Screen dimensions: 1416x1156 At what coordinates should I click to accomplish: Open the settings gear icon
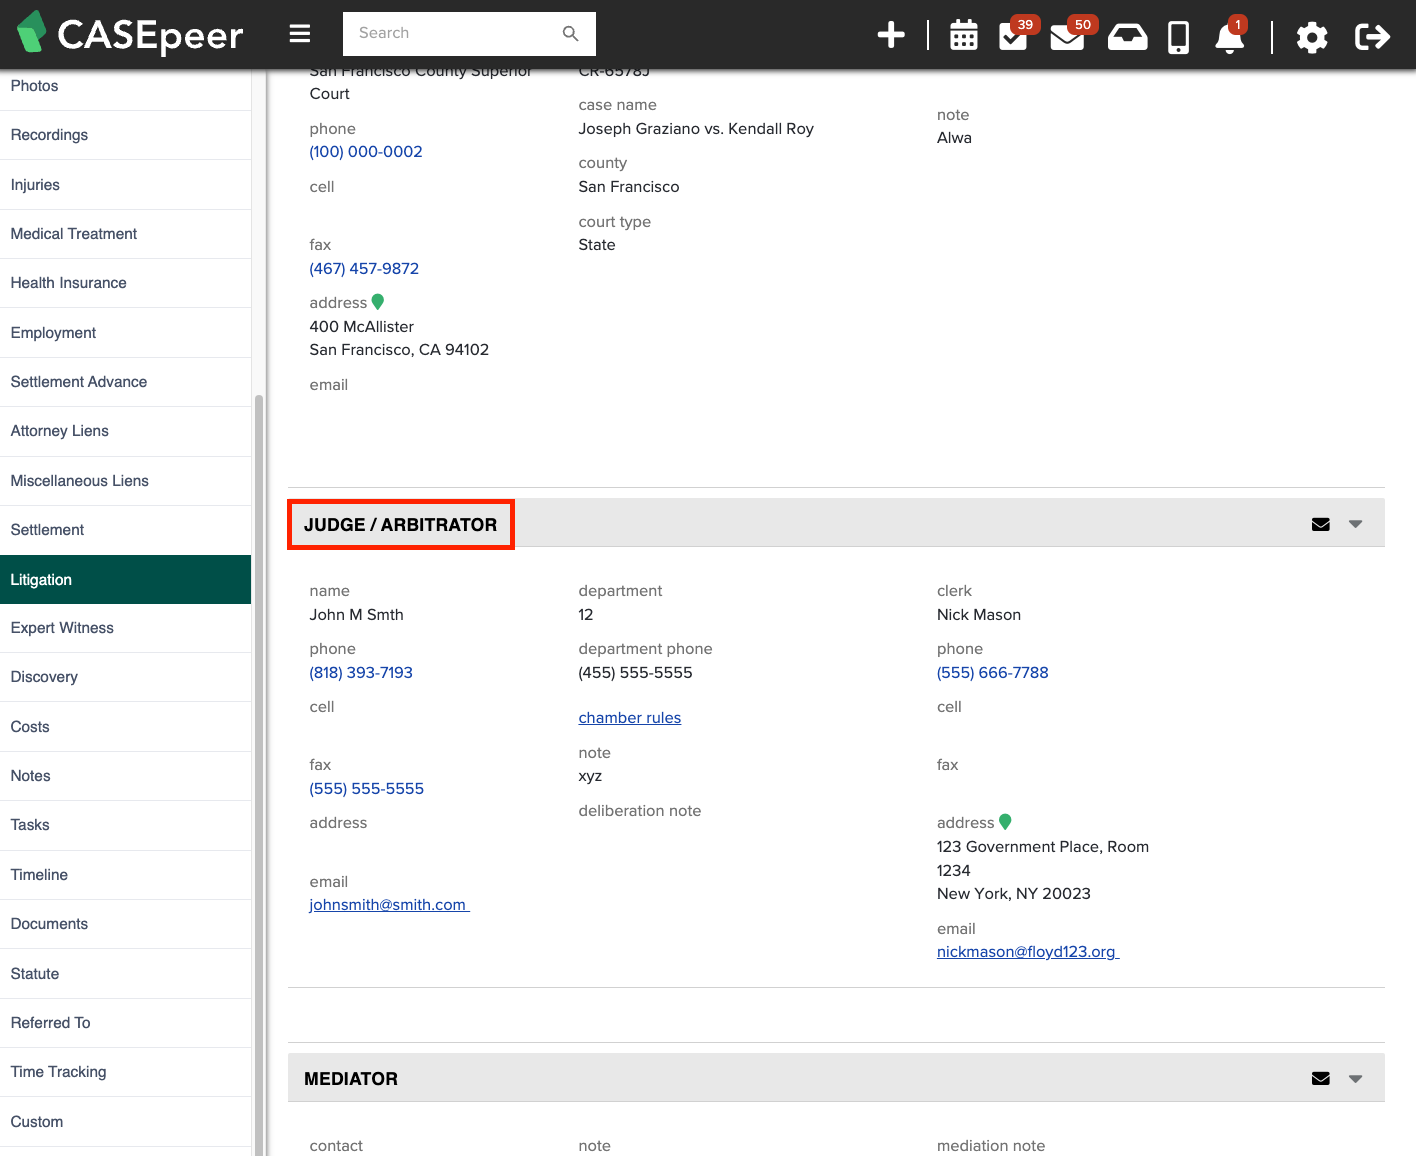[x=1312, y=37]
